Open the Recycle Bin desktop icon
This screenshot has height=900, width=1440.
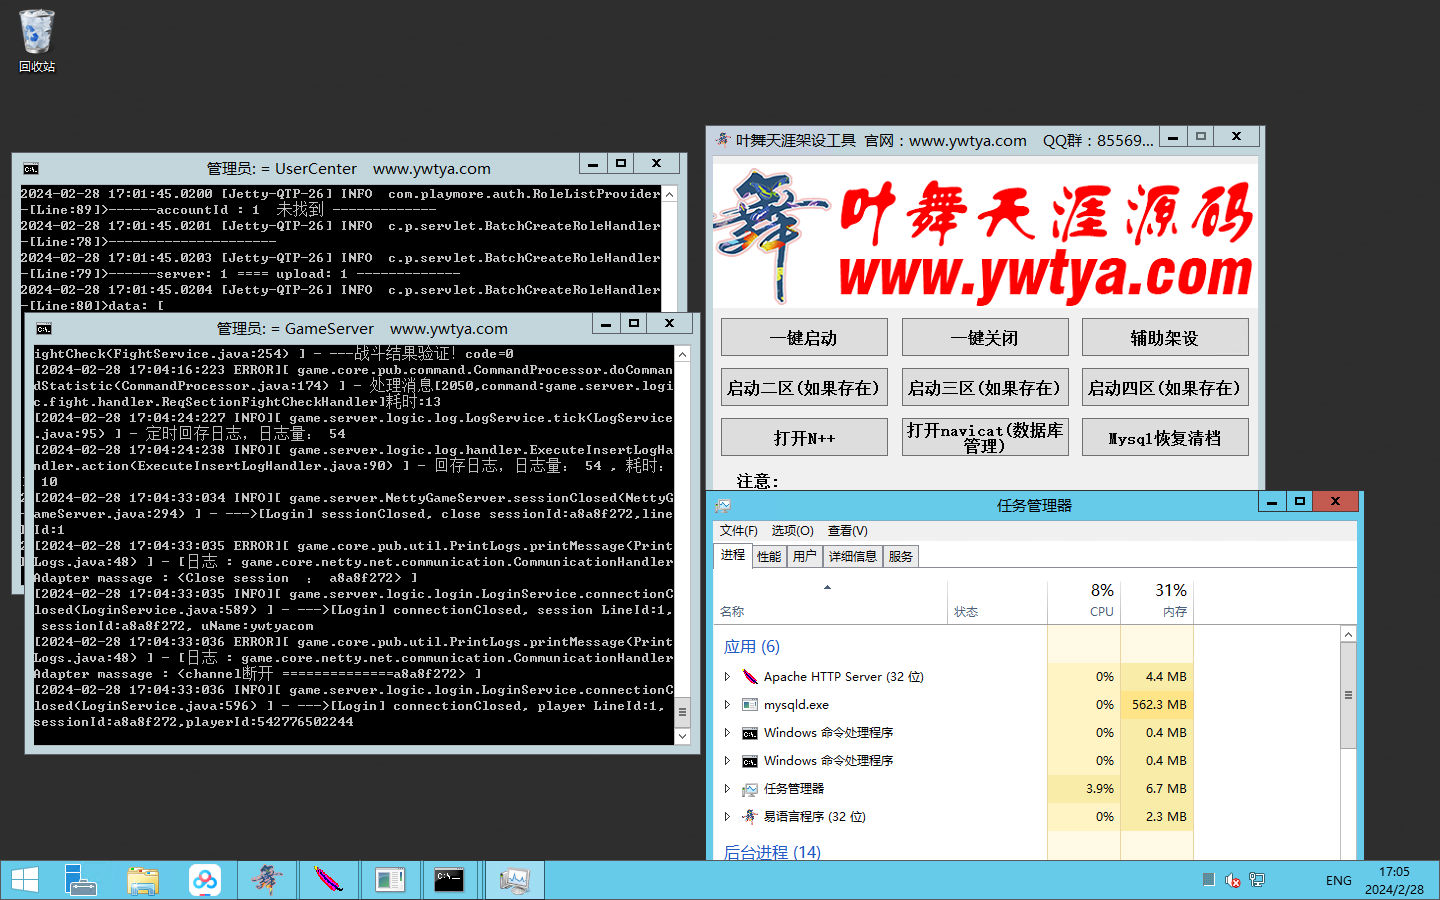(37, 41)
